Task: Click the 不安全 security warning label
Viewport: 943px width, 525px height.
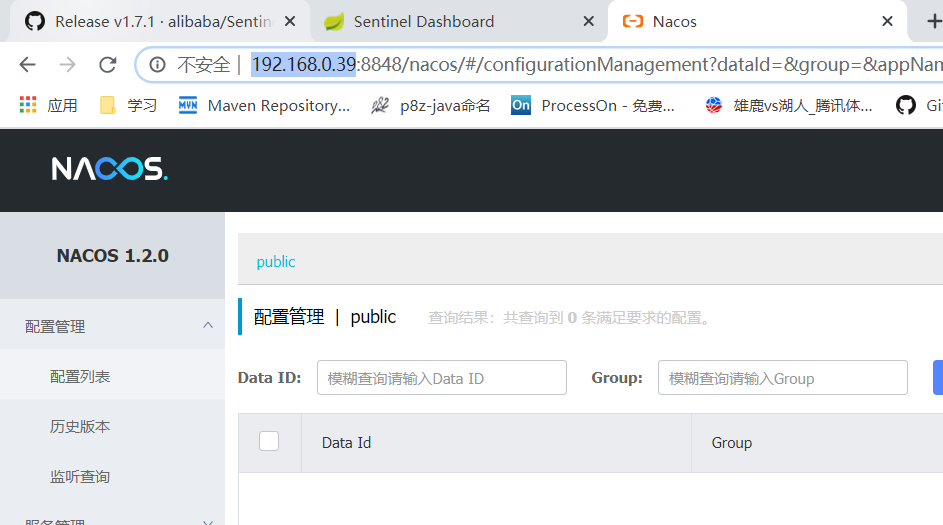Action: coord(203,64)
